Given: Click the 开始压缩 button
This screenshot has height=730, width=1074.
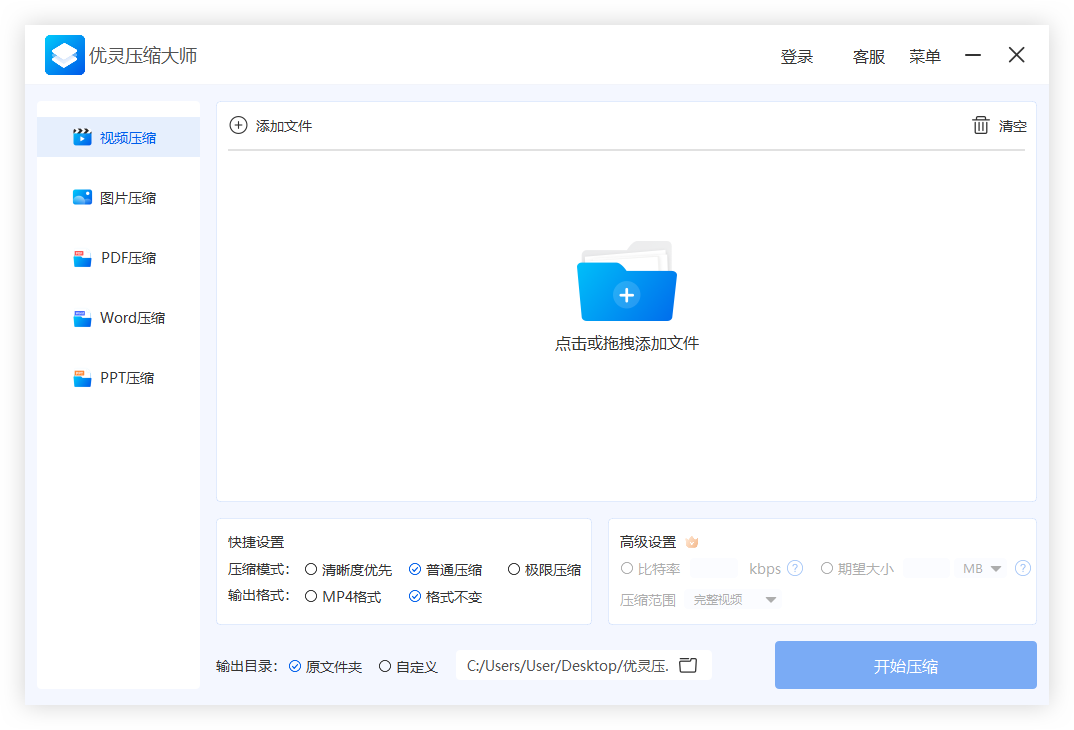Looking at the screenshot, I should coord(905,665).
